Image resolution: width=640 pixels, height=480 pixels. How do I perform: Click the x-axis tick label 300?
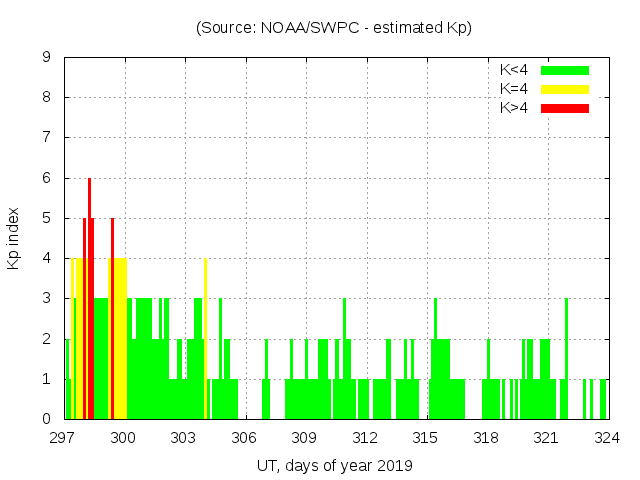[124, 437]
